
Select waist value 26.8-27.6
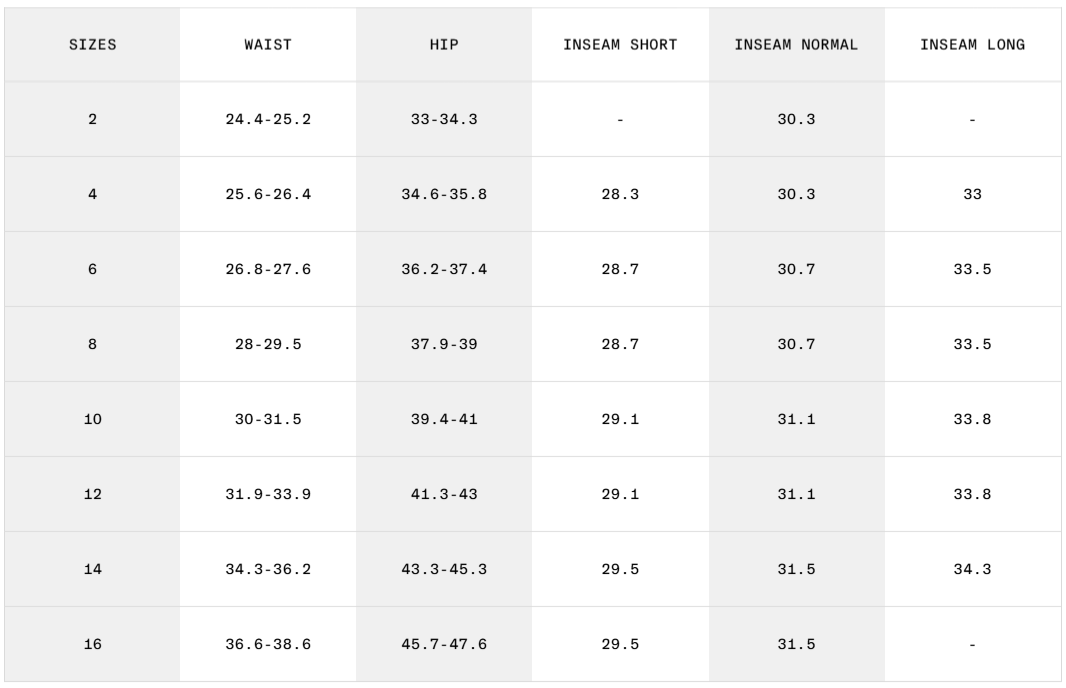tap(268, 269)
